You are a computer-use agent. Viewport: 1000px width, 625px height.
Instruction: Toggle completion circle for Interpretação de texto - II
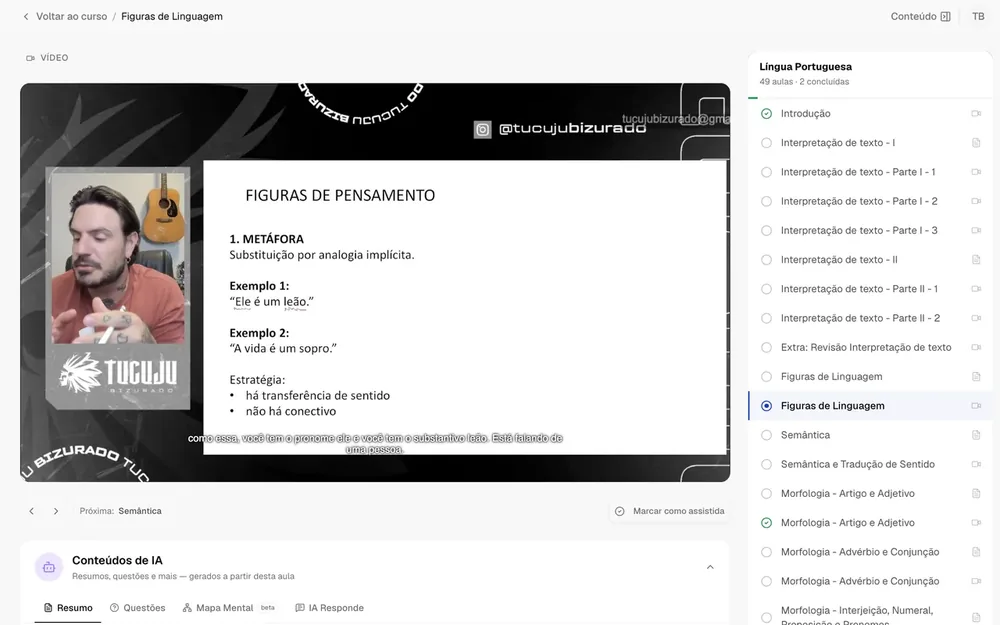tap(767, 260)
